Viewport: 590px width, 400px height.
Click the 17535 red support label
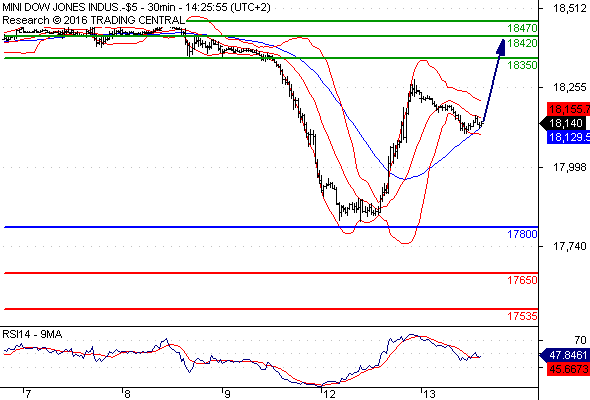(x=522, y=316)
